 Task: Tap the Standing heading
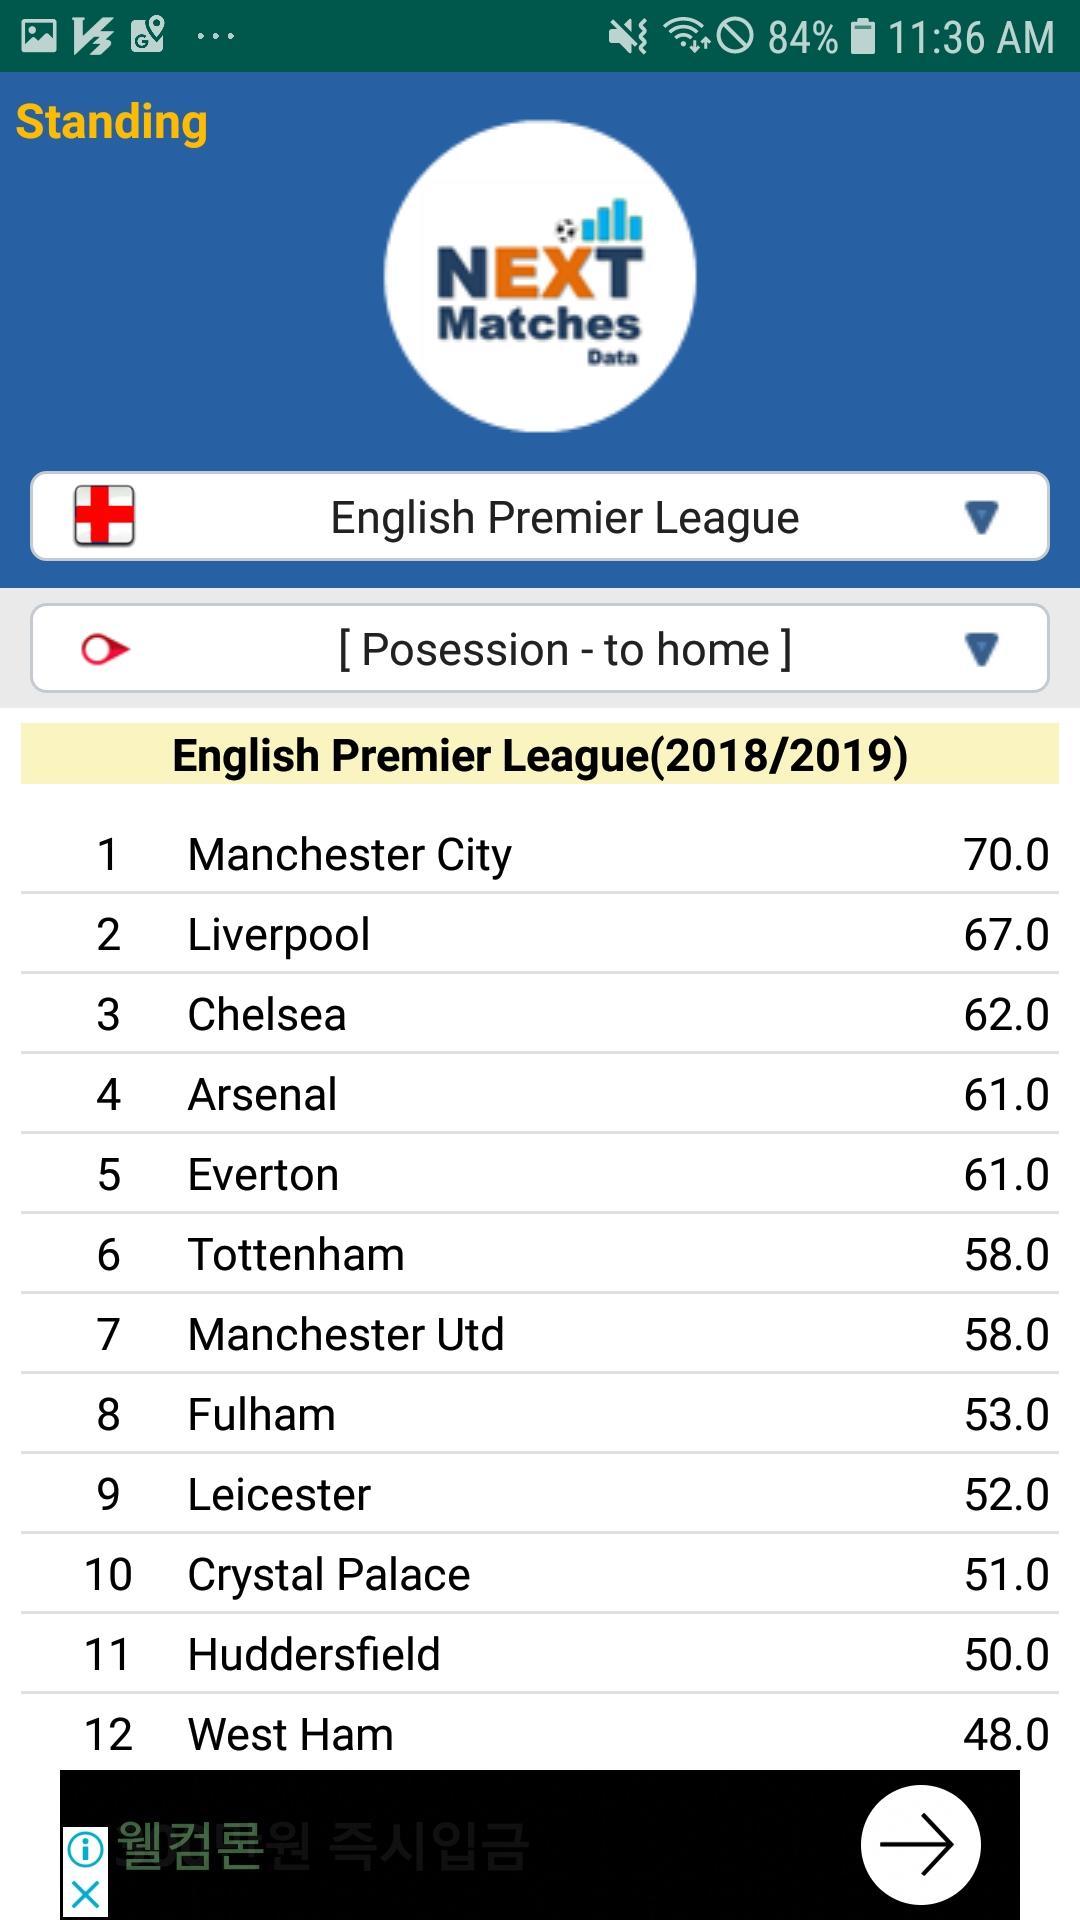tap(112, 122)
